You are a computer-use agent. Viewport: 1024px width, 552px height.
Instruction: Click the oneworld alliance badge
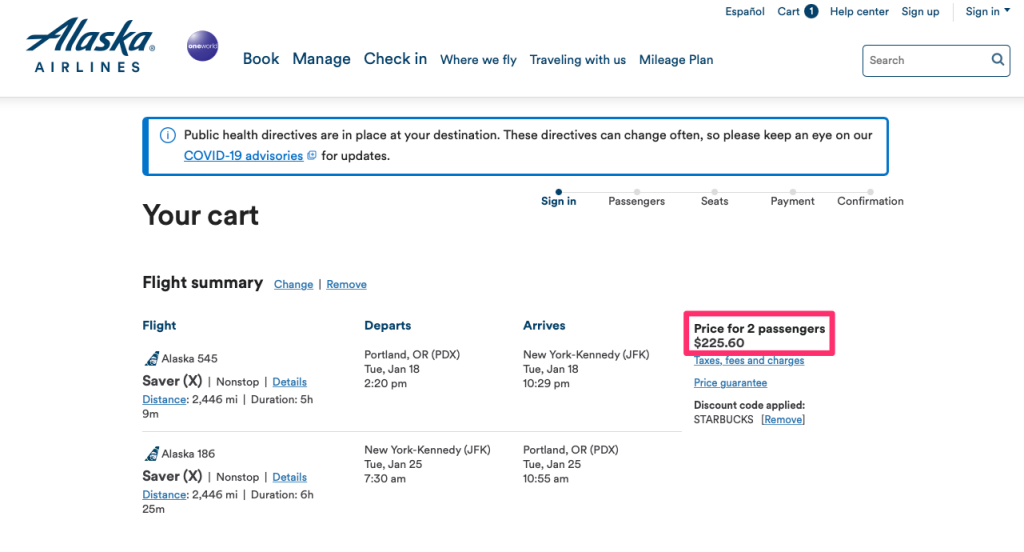pos(202,46)
